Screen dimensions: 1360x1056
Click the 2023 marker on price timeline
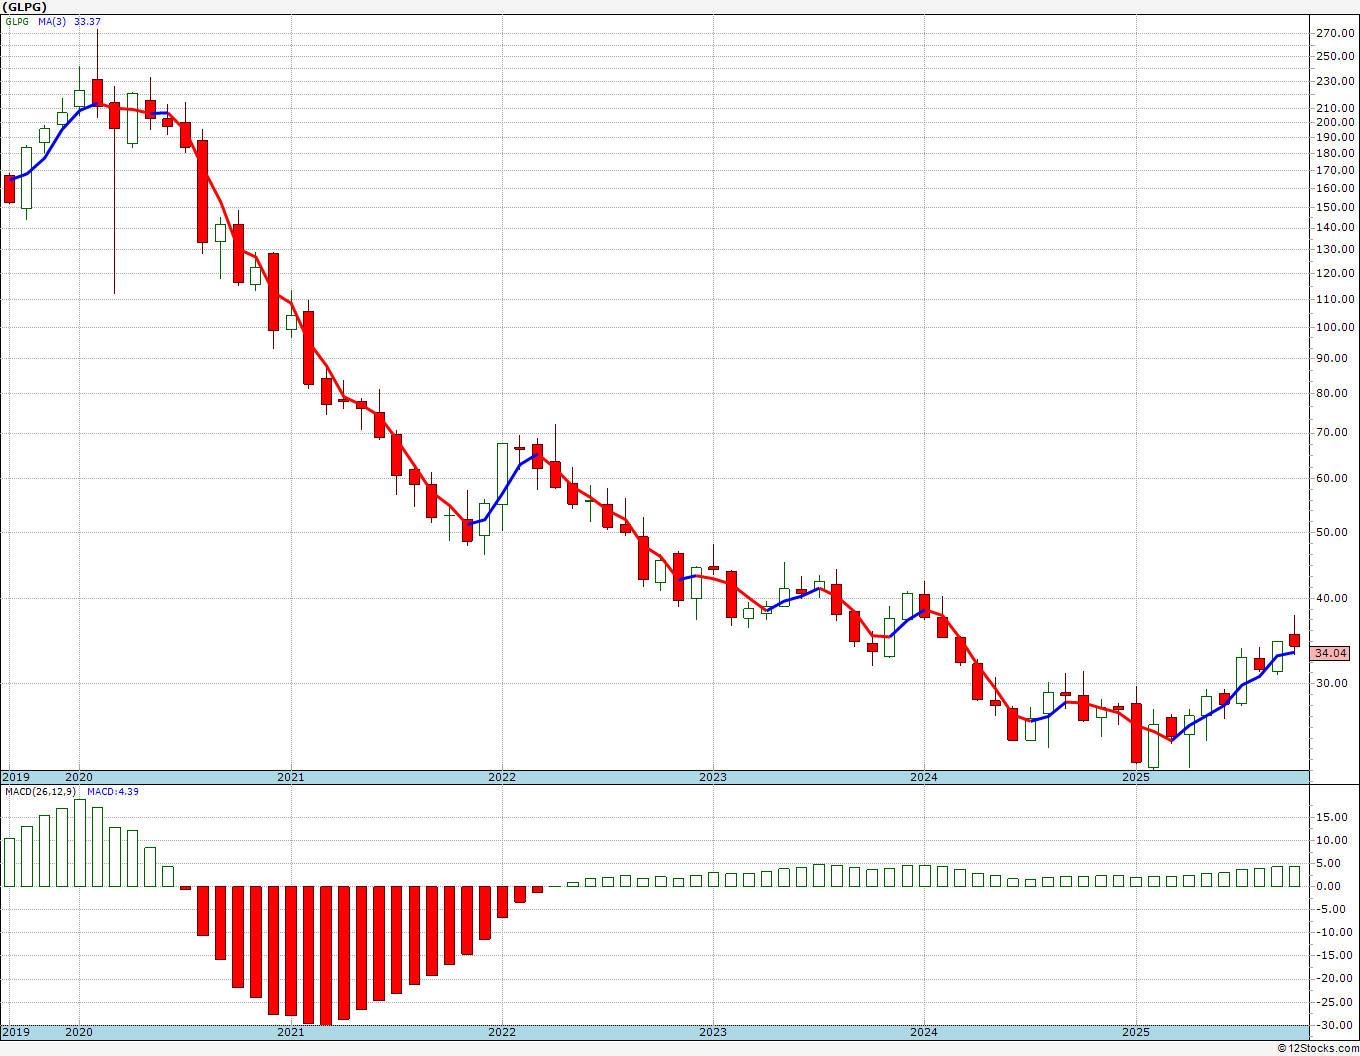(x=713, y=777)
